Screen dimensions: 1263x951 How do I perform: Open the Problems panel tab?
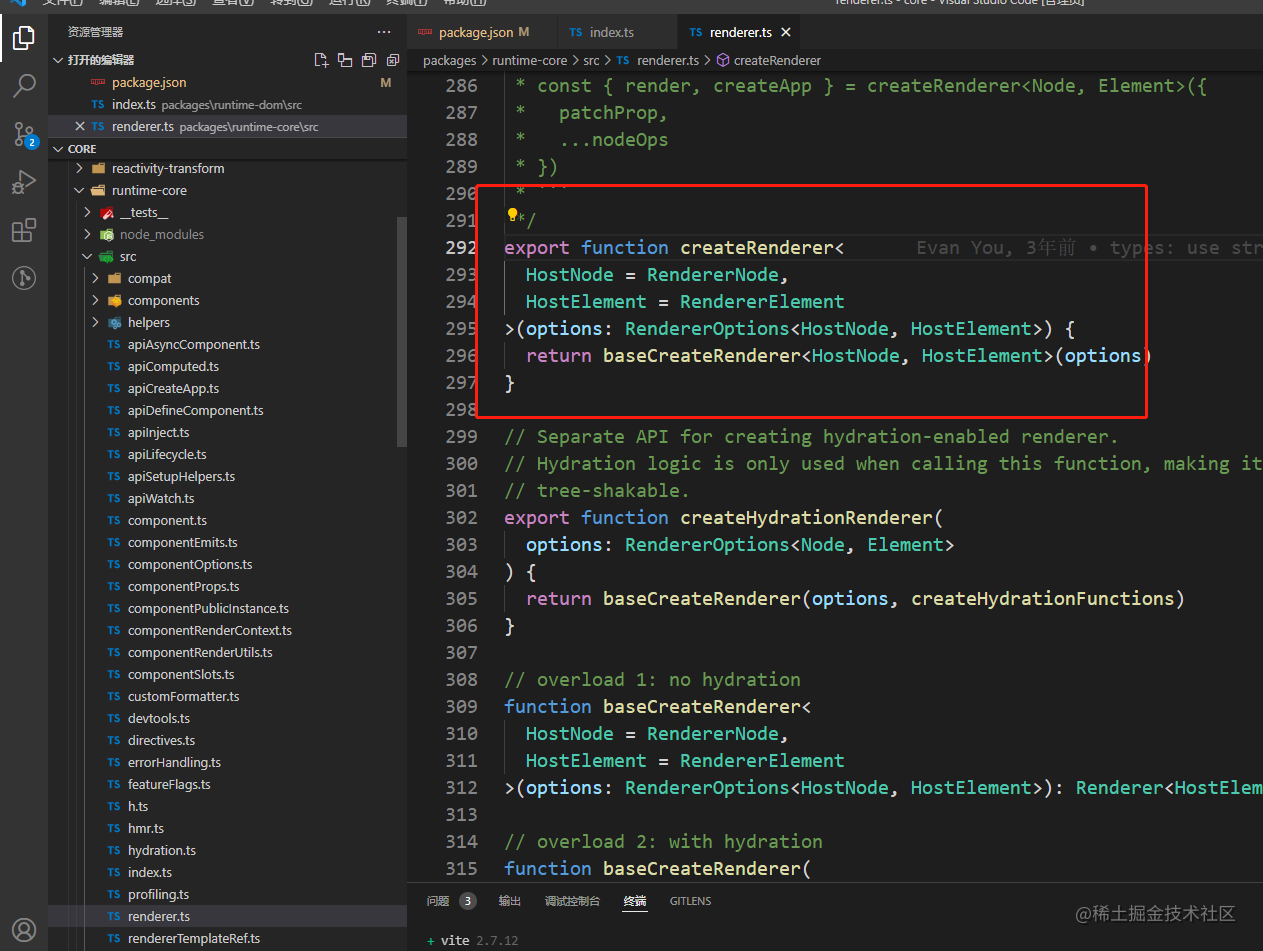[x=451, y=901]
